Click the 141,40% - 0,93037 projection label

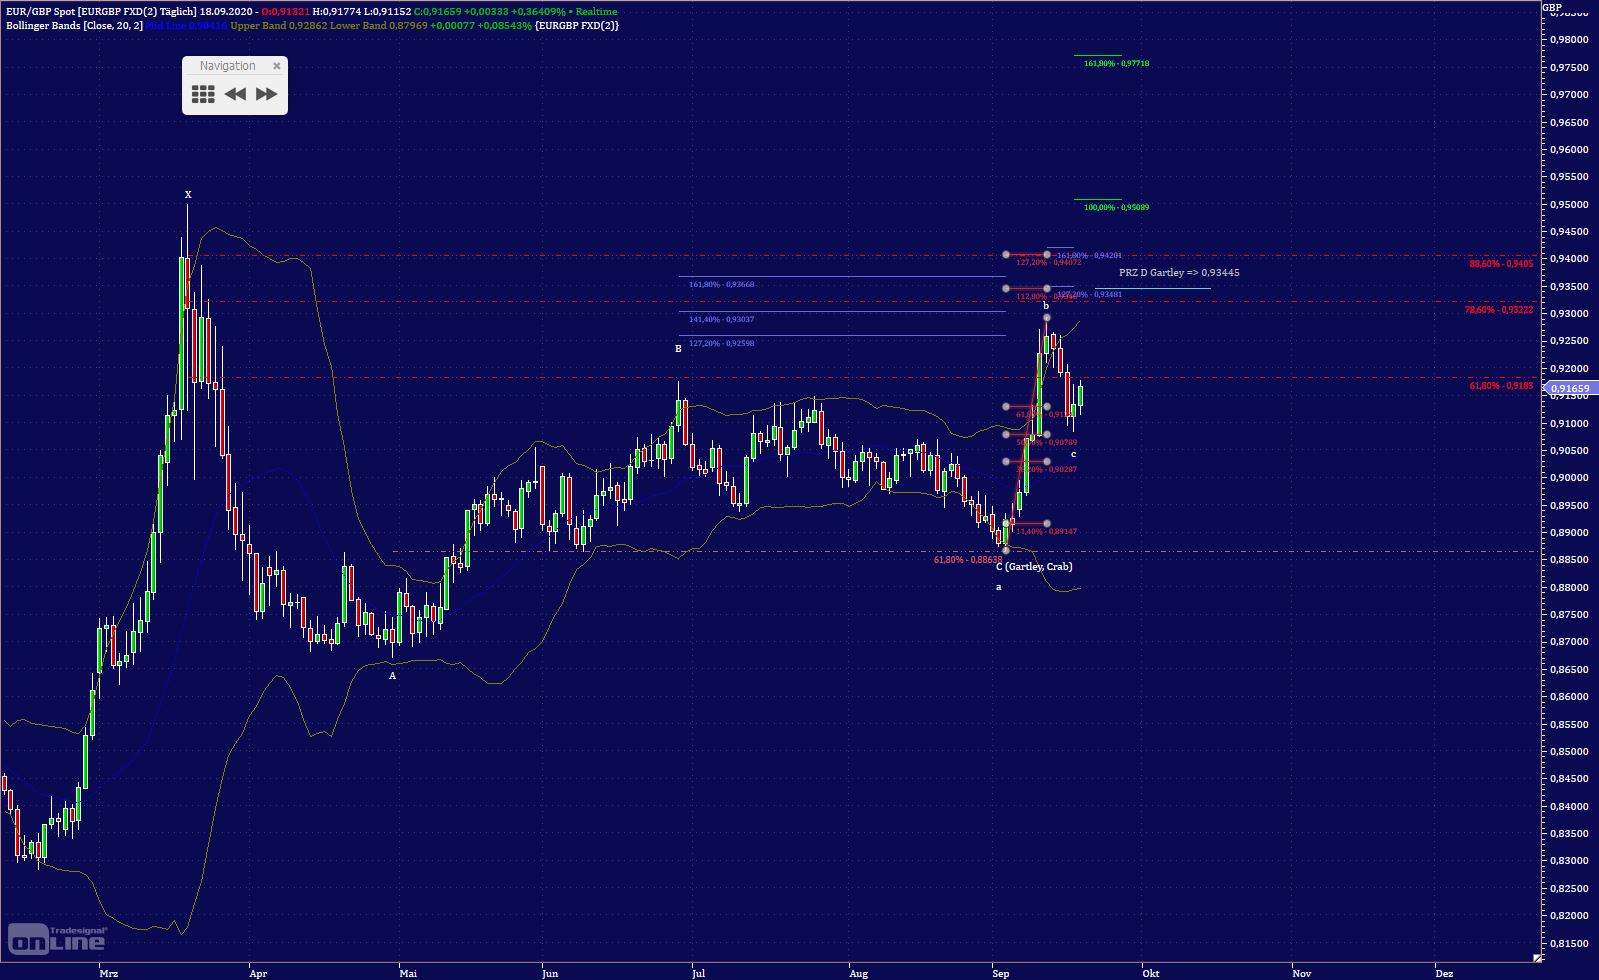click(721, 320)
